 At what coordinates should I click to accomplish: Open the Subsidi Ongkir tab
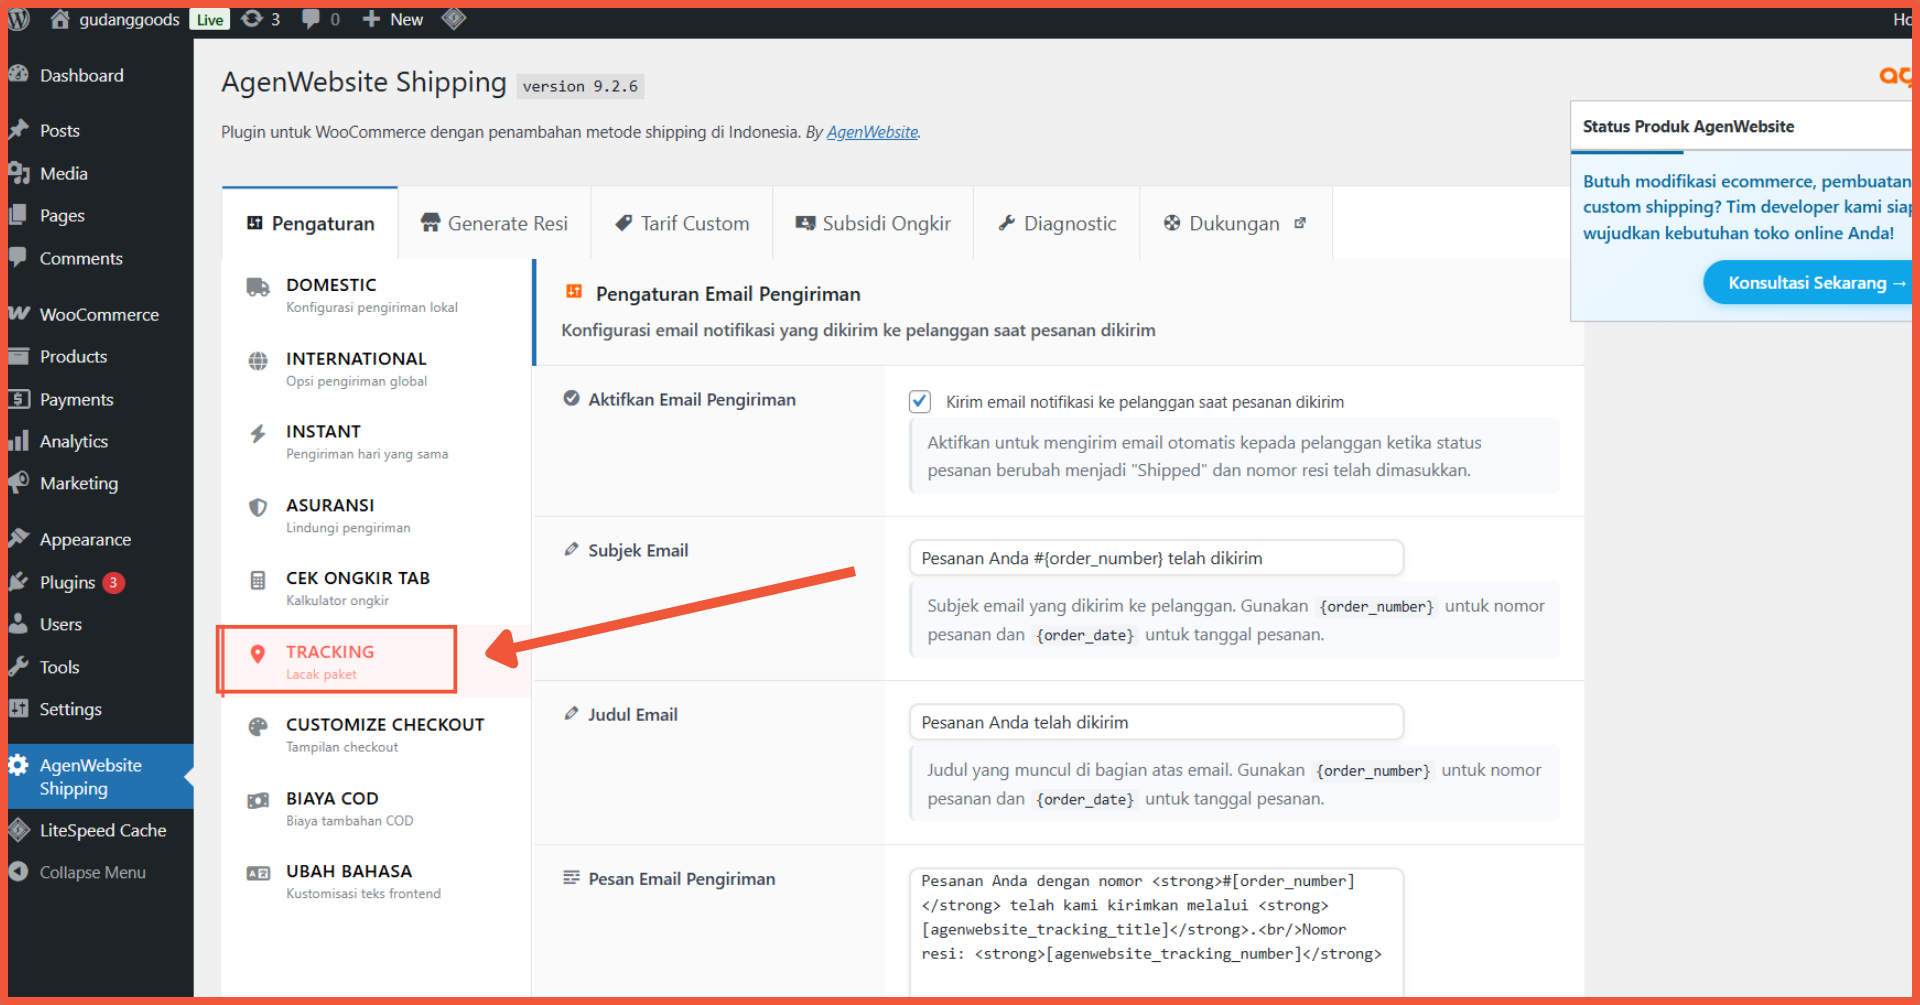pos(873,223)
